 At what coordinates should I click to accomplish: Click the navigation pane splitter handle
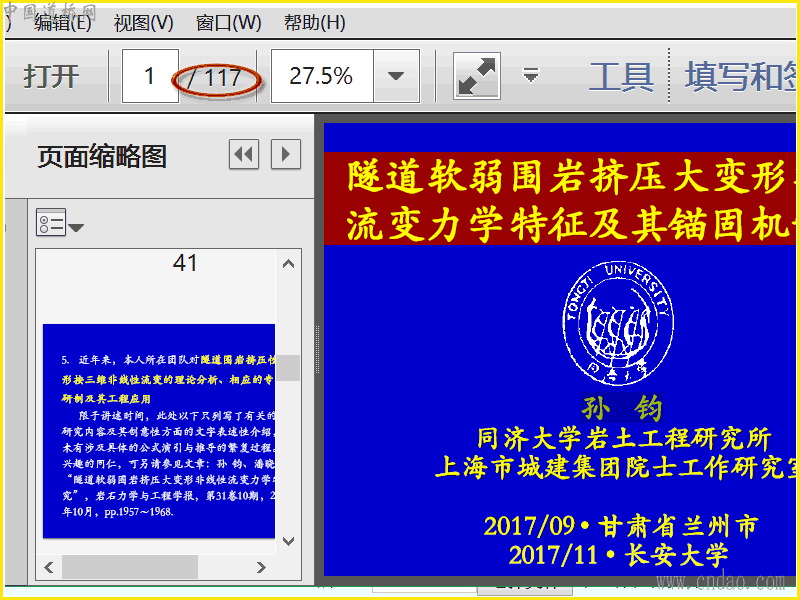[x=318, y=349]
